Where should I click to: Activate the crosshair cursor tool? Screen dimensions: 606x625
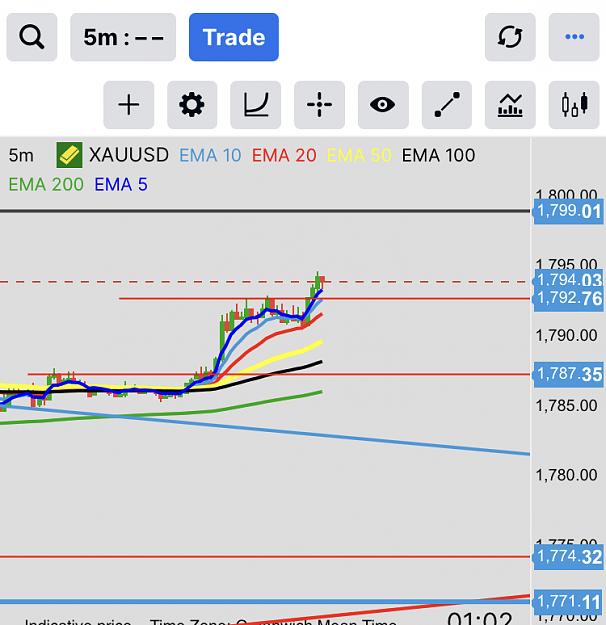tap(319, 105)
